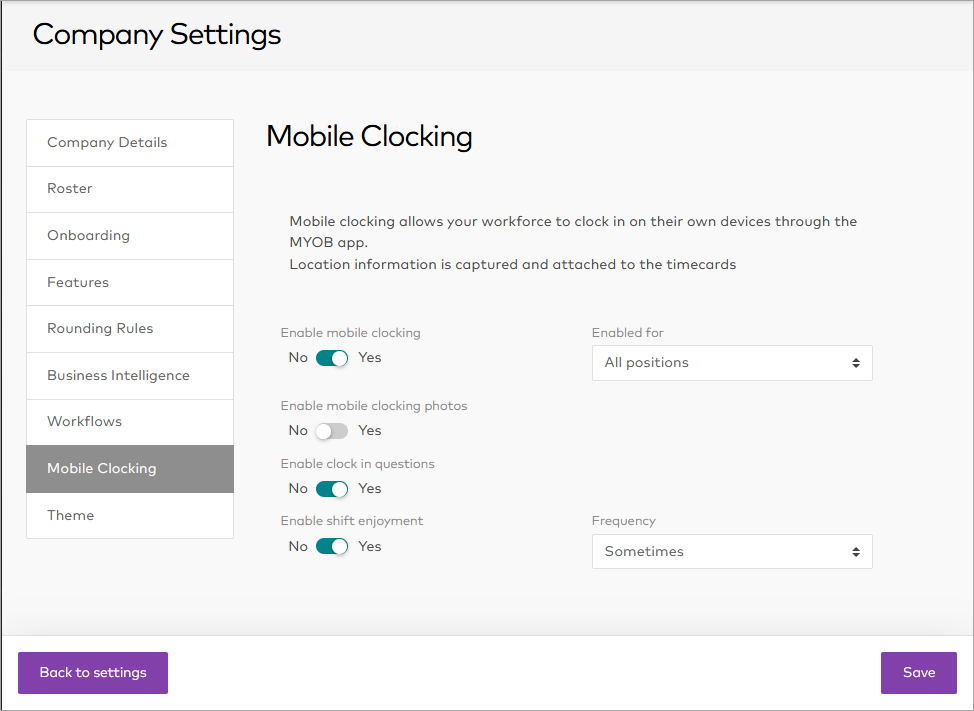Save the company settings
The image size is (974, 711).
(x=918, y=673)
